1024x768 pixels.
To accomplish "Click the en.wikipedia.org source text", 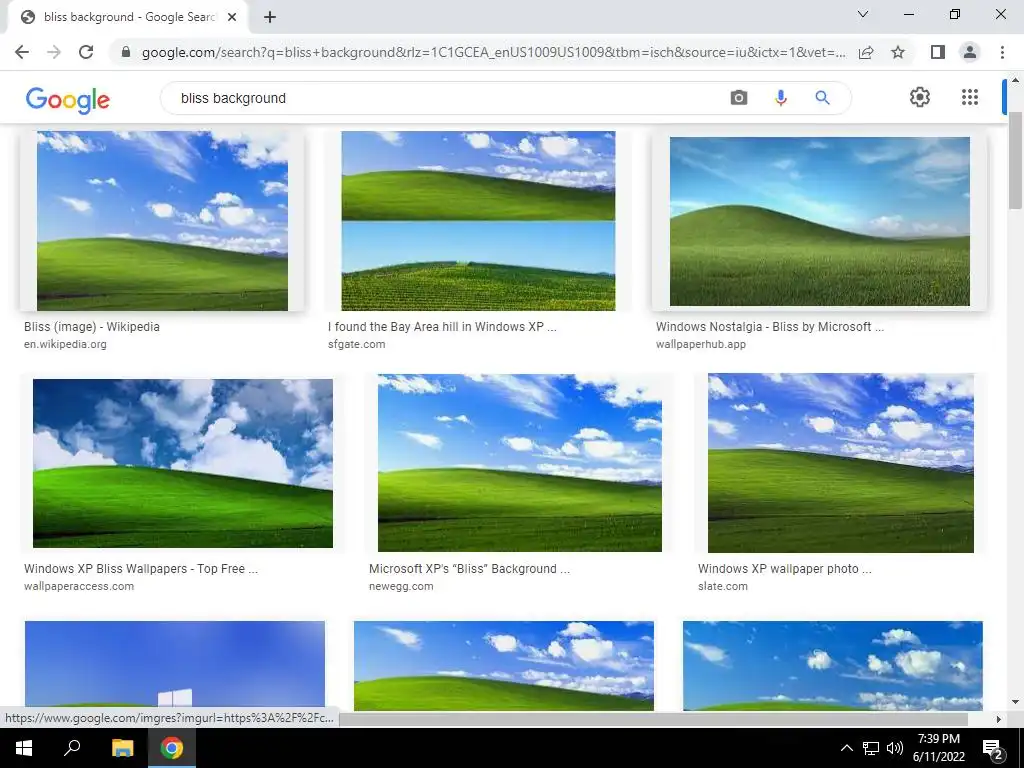I will 65,344.
